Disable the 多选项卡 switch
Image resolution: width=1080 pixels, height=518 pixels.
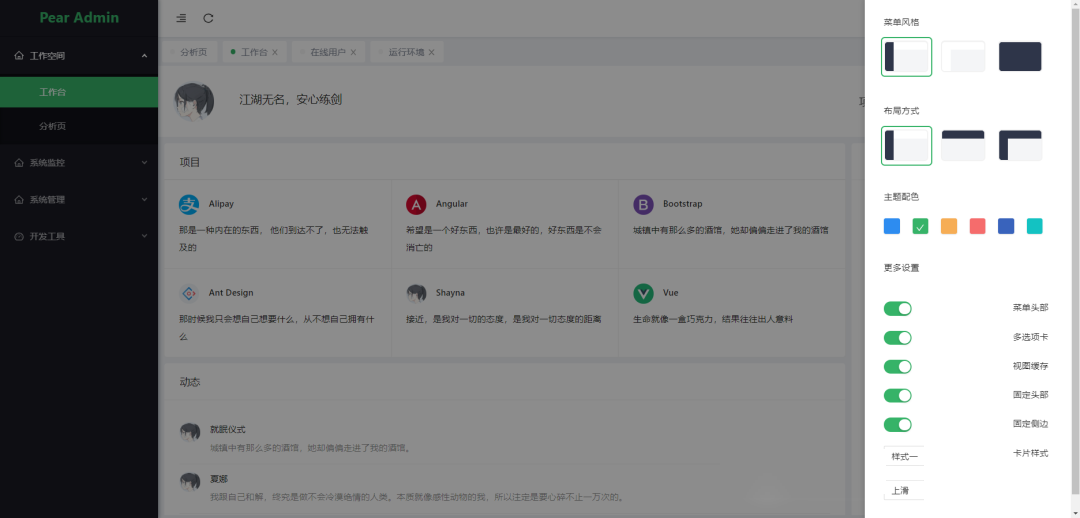click(x=897, y=338)
